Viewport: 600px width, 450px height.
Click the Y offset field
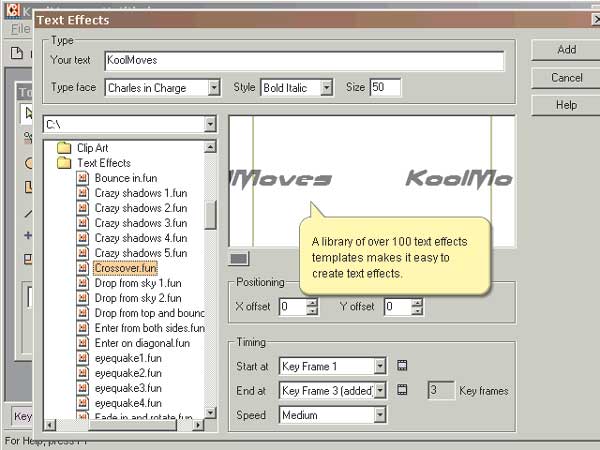(398, 307)
